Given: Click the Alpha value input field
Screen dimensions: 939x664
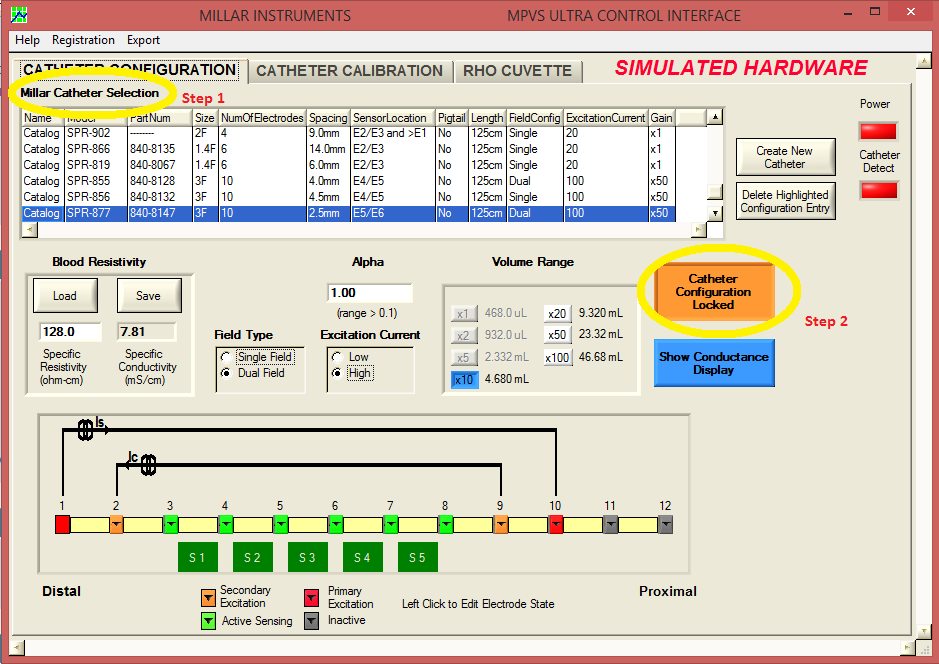Looking at the screenshot, I should (369, 293).
